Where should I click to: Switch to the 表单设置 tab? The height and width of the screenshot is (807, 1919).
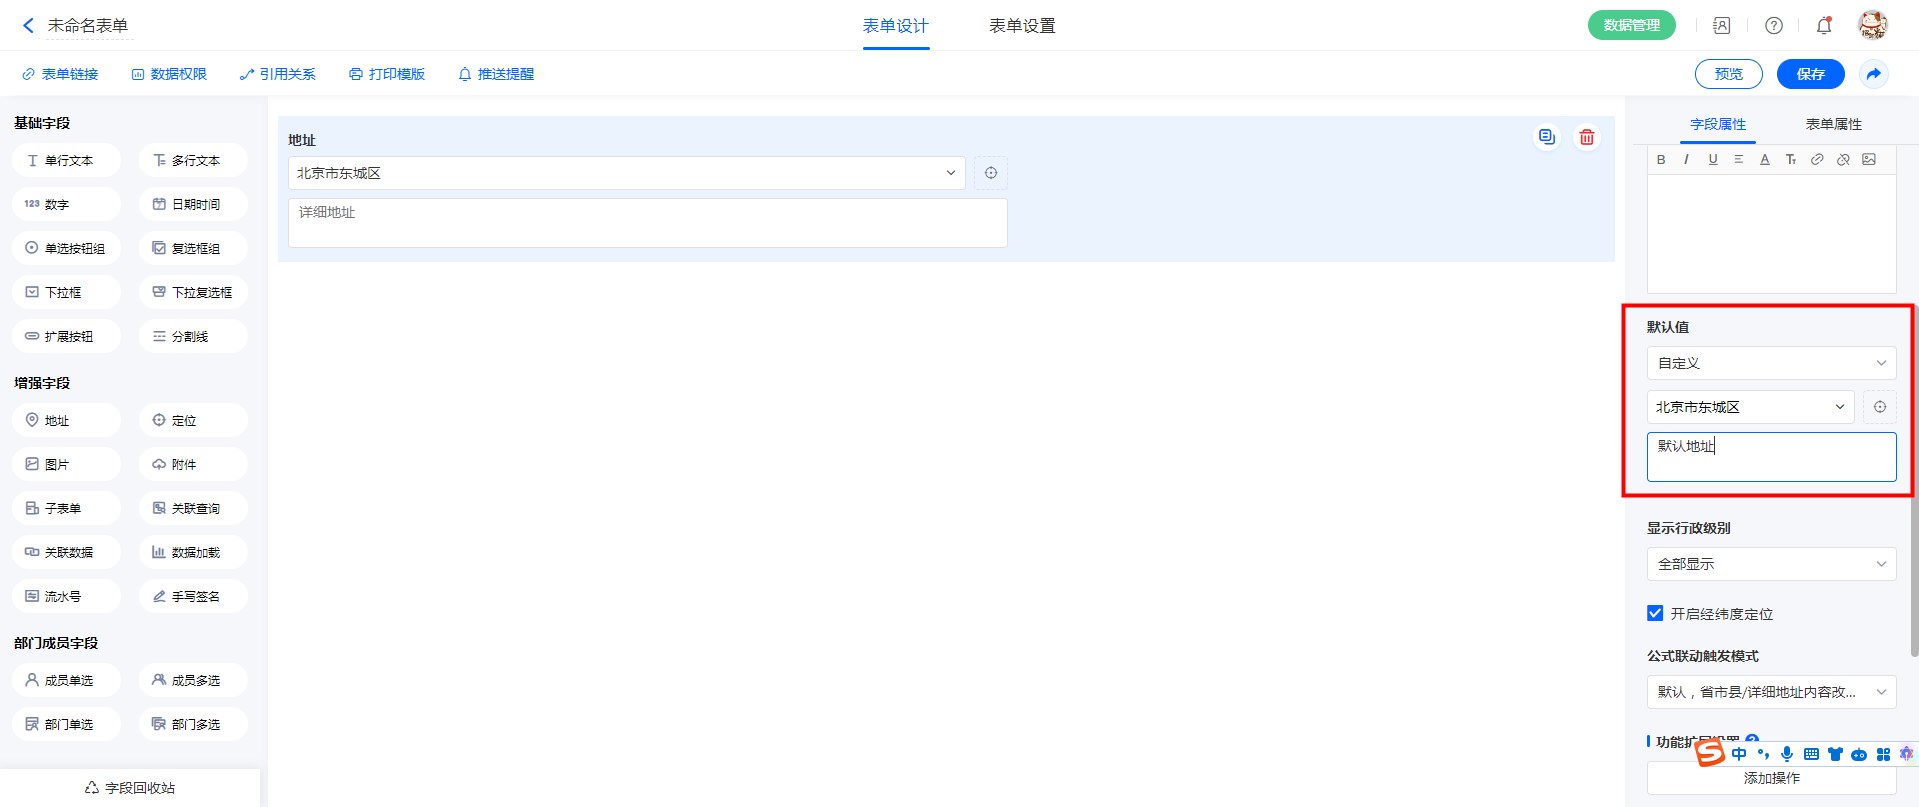coord(1021,26)
